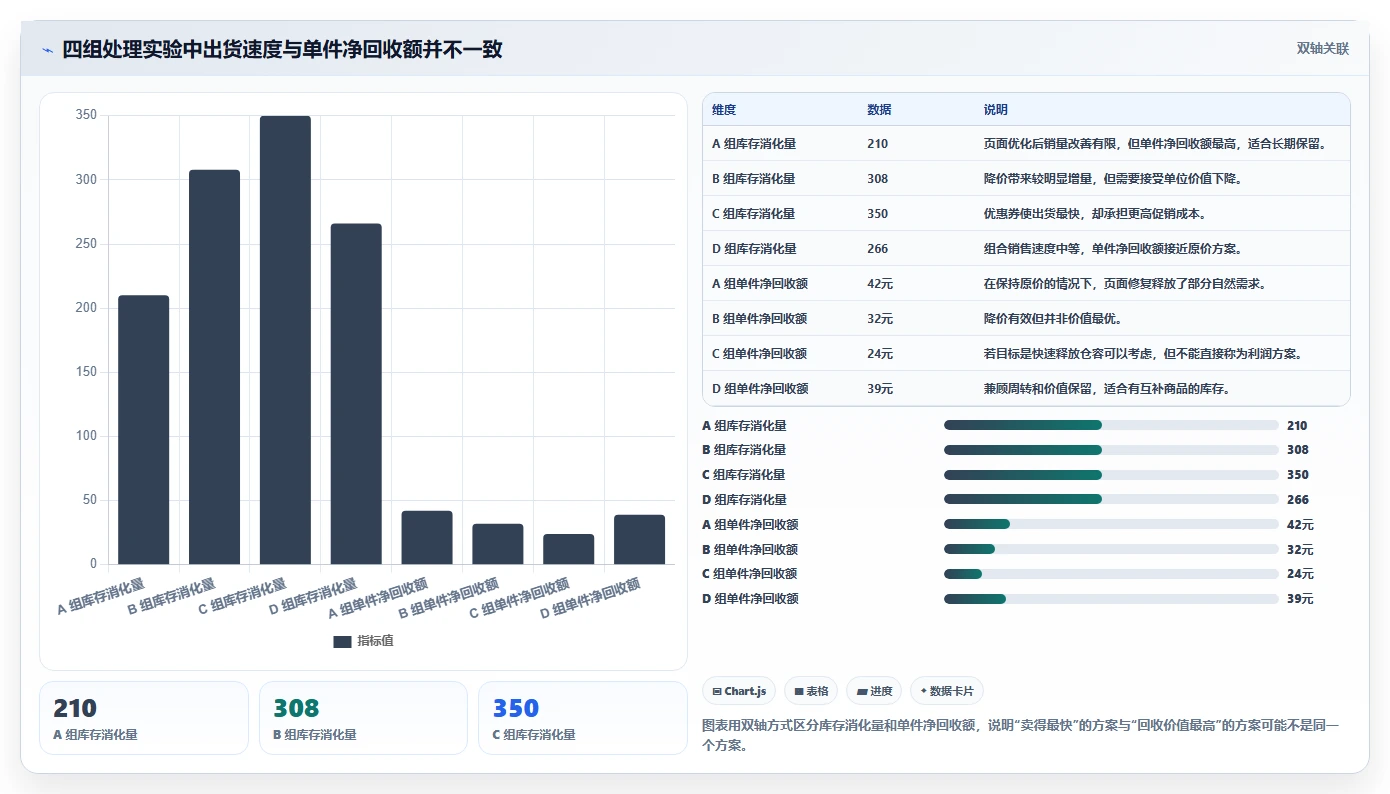Image resolution: width=1390 pixels, height=794 pixels.
Task: Open the 308 B 组库存消化量 data card
Action: (x=363, y=718)
